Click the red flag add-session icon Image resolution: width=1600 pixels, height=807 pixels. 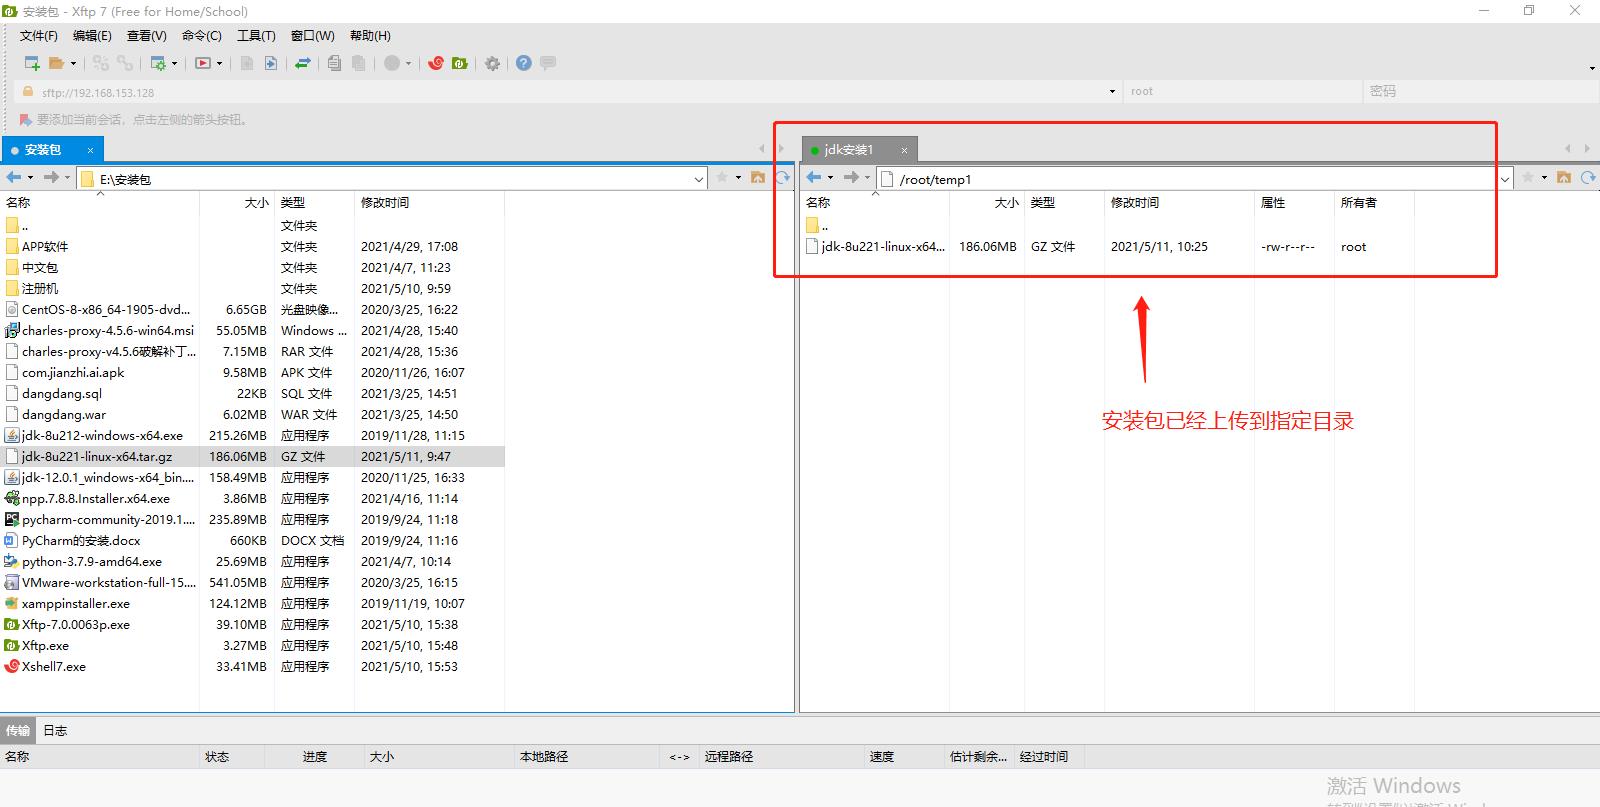(25, 120)
